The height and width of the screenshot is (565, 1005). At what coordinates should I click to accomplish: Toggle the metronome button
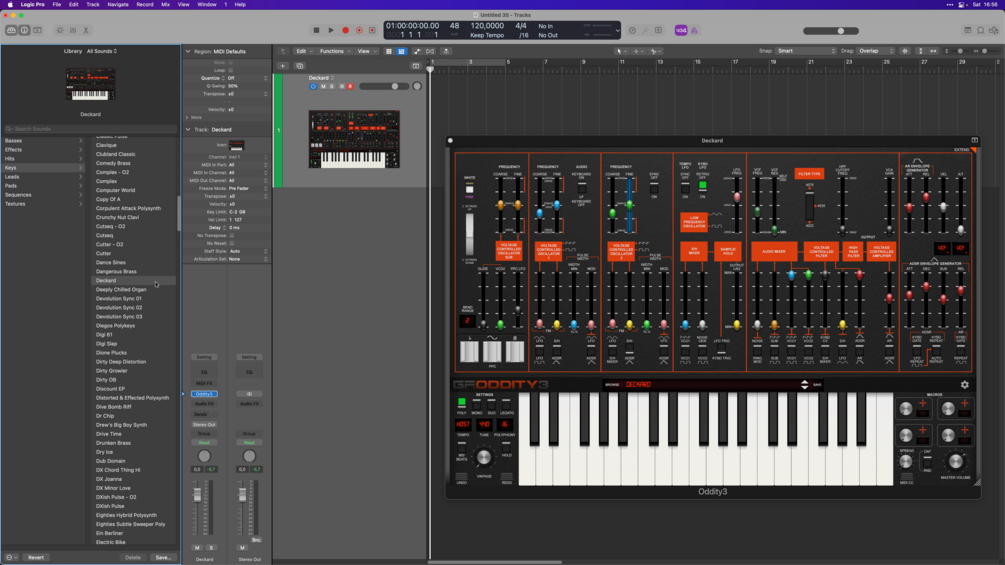pyautogui.click(x=694, y=30)
